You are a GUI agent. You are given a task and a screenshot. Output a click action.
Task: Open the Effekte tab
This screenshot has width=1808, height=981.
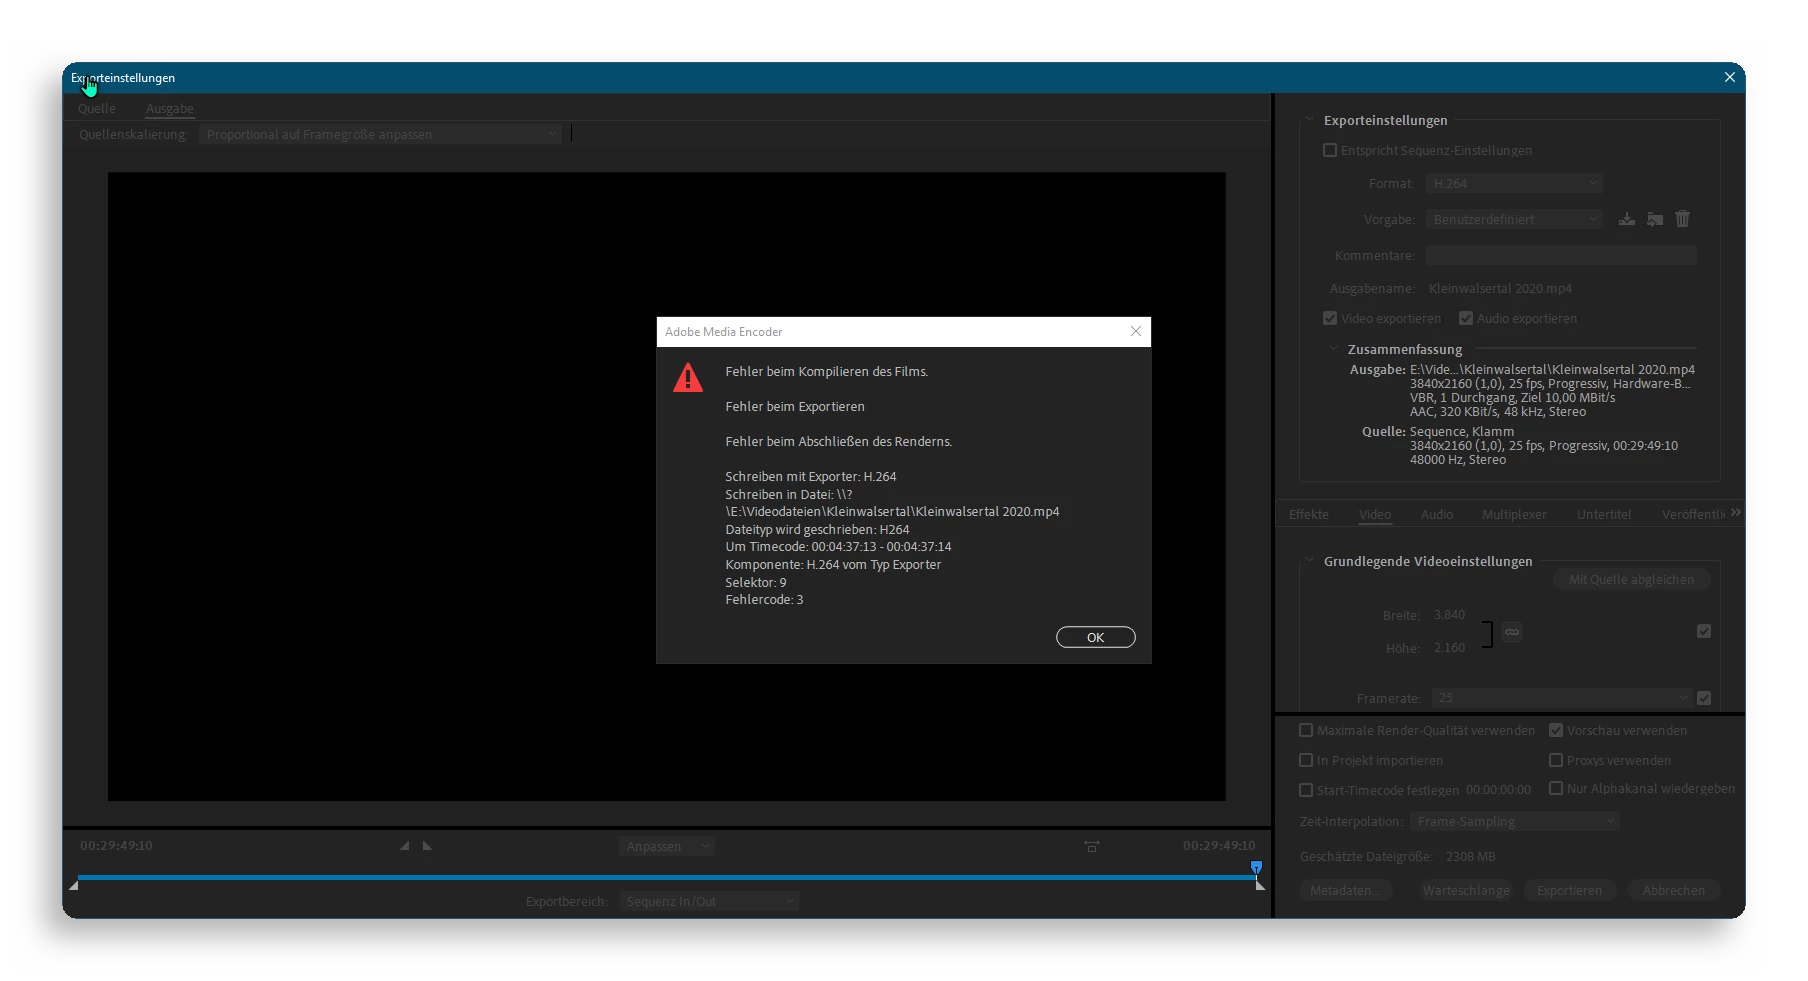click(1308, 514)
